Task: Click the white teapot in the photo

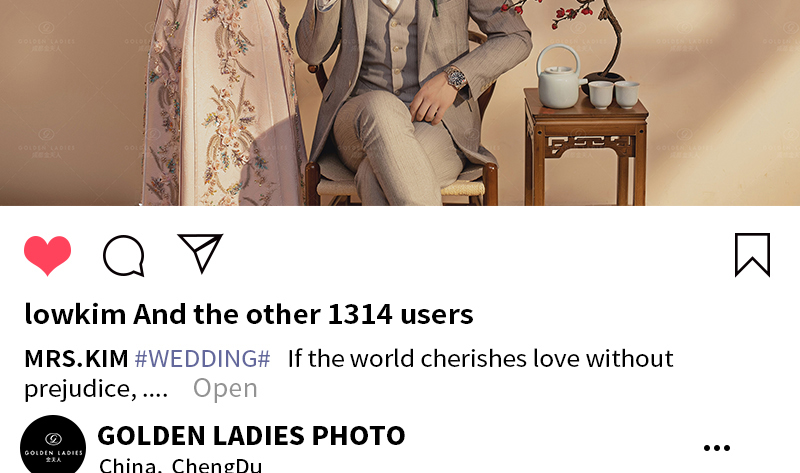Action: click(x=559, y=77)
